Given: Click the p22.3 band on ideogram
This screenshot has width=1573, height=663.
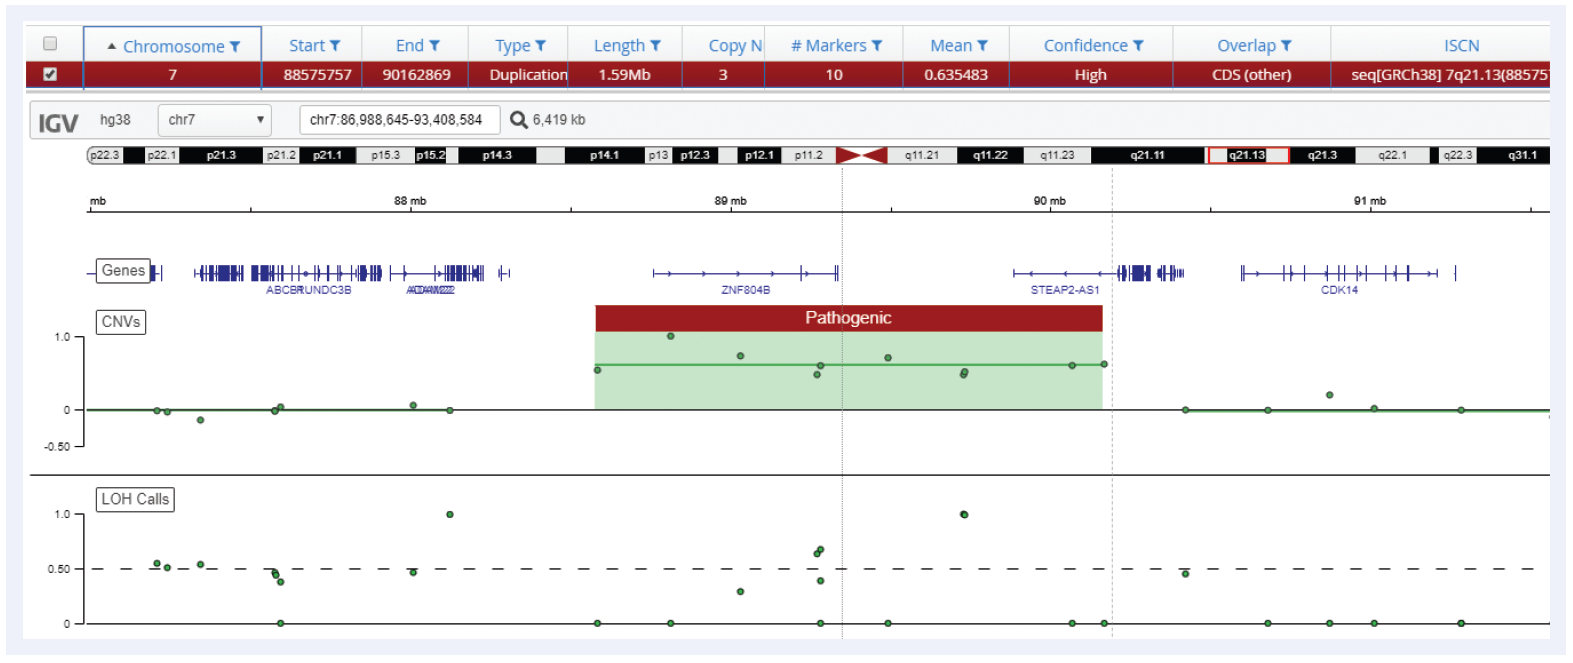Looking at the screenshot, I should point(104,155).
